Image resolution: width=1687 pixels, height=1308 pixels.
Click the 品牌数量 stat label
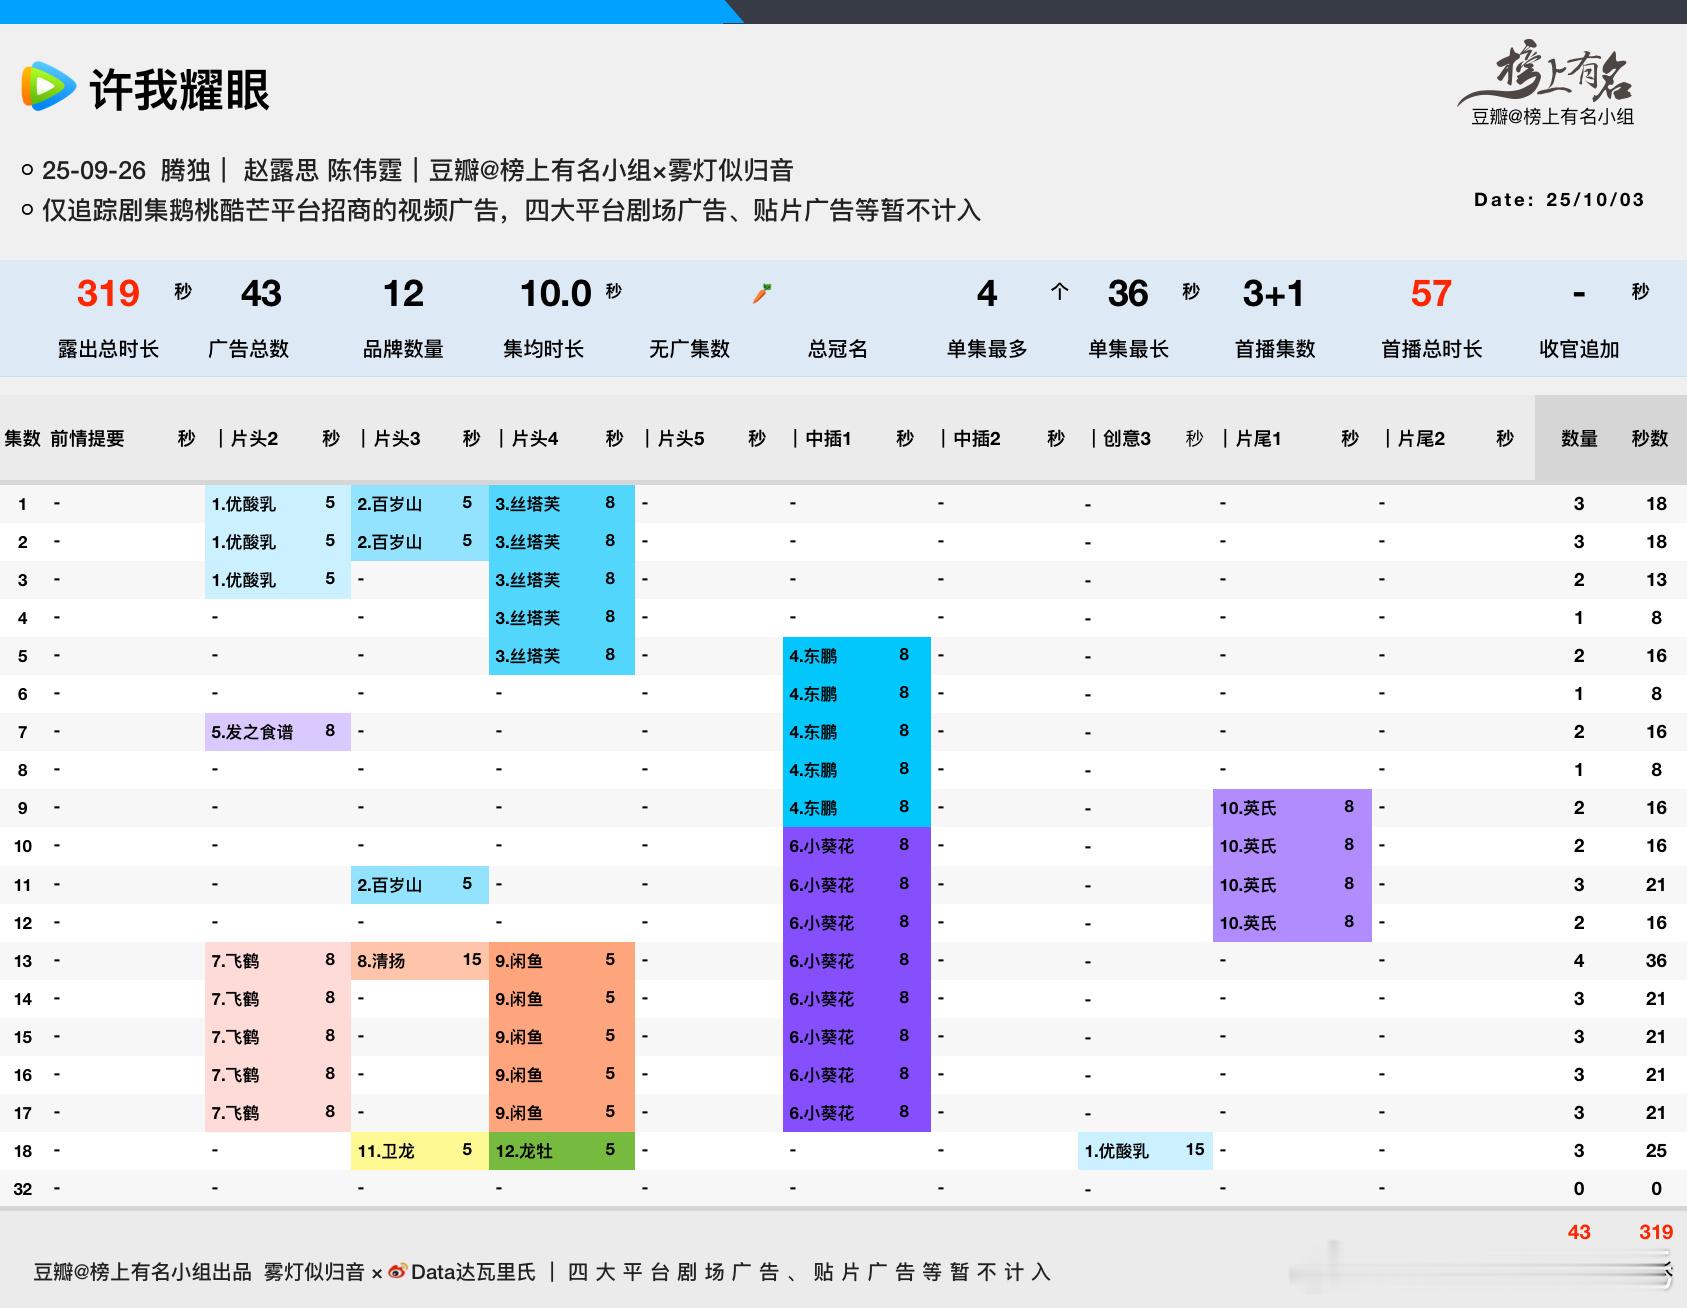403,349
